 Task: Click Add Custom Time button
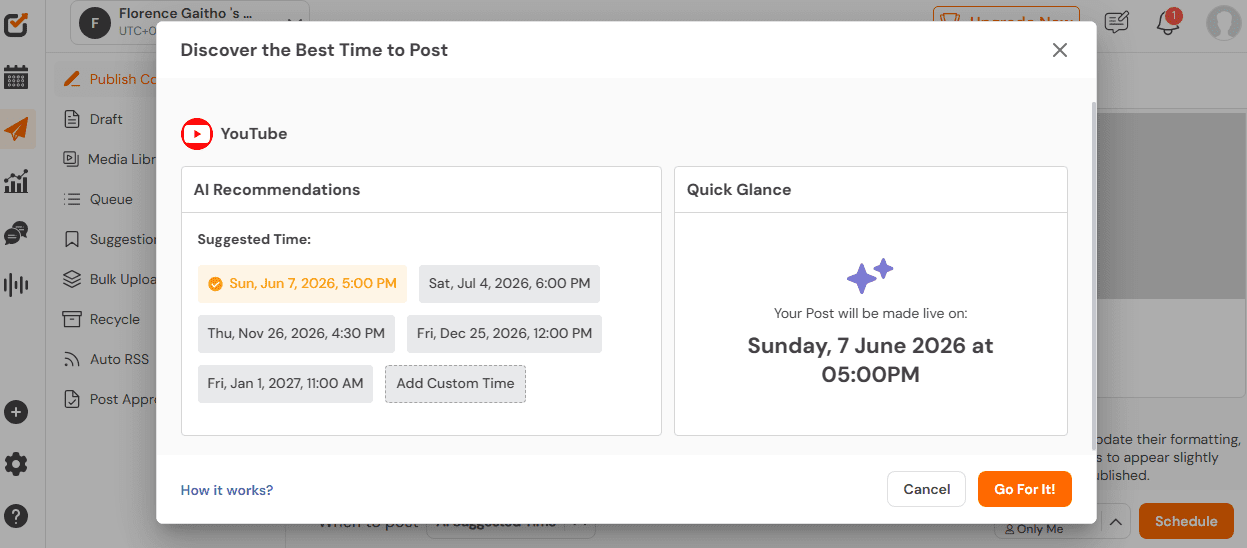click(455, 384)
